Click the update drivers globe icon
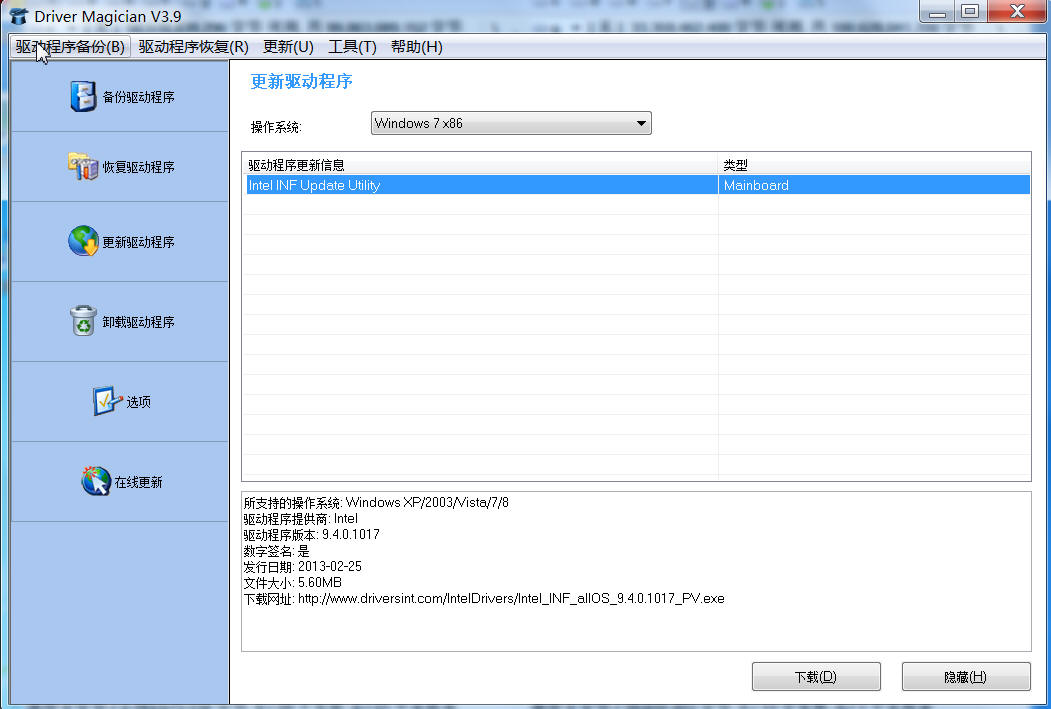 [x=83, y=241]
